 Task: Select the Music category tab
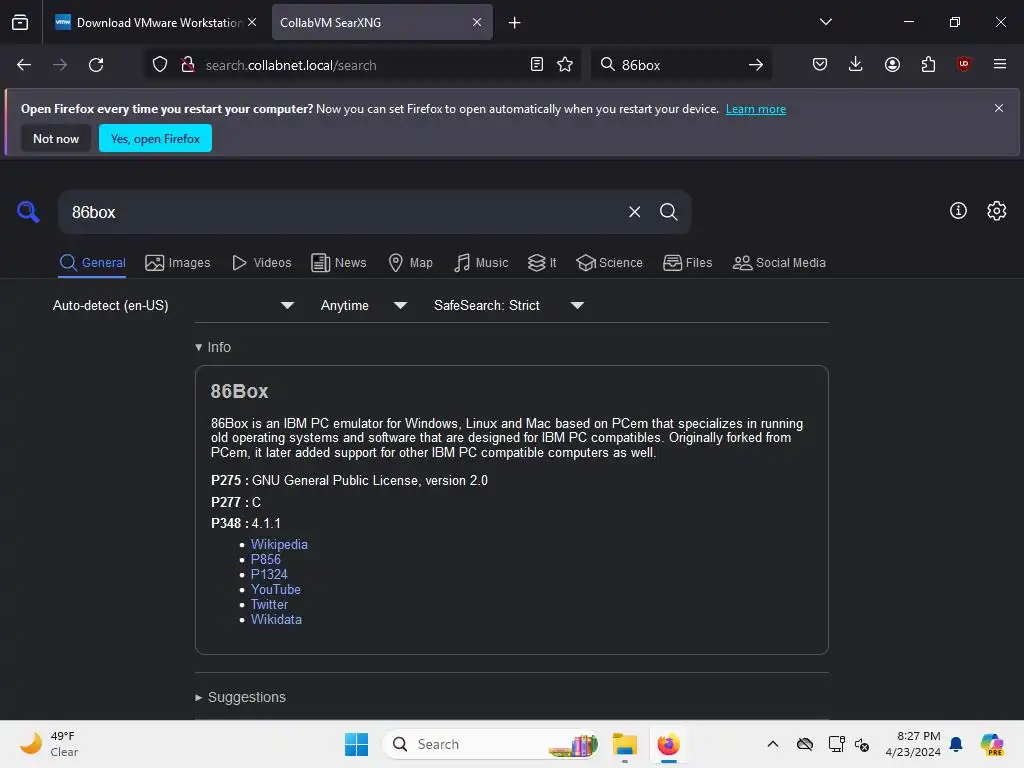(481, 263)
